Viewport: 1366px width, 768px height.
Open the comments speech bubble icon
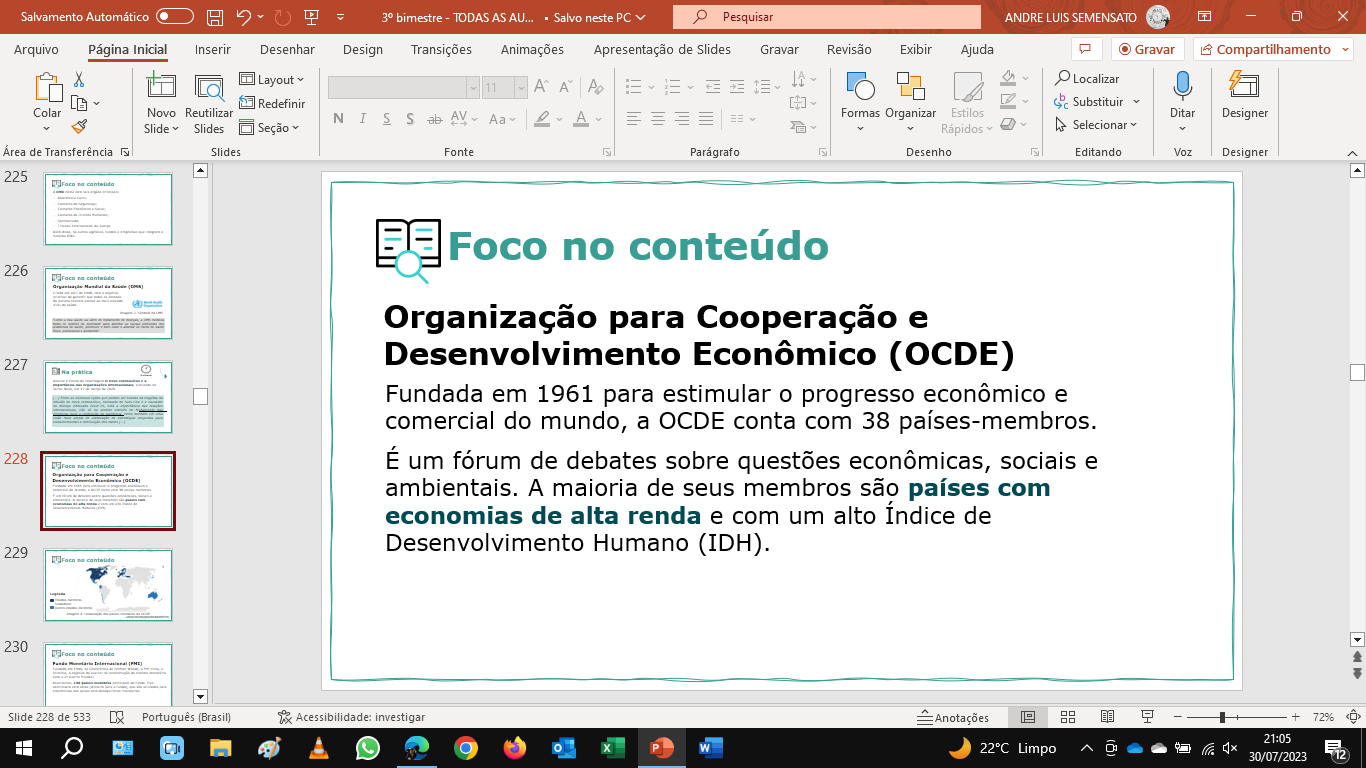click(x=1085, y=49)
